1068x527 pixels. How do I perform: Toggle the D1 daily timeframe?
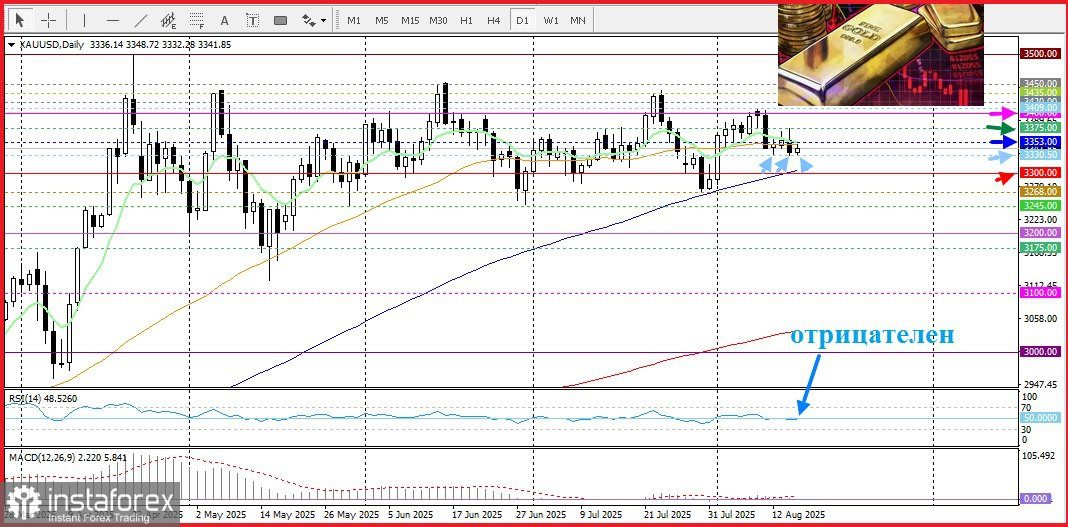[x=522, y=20]
